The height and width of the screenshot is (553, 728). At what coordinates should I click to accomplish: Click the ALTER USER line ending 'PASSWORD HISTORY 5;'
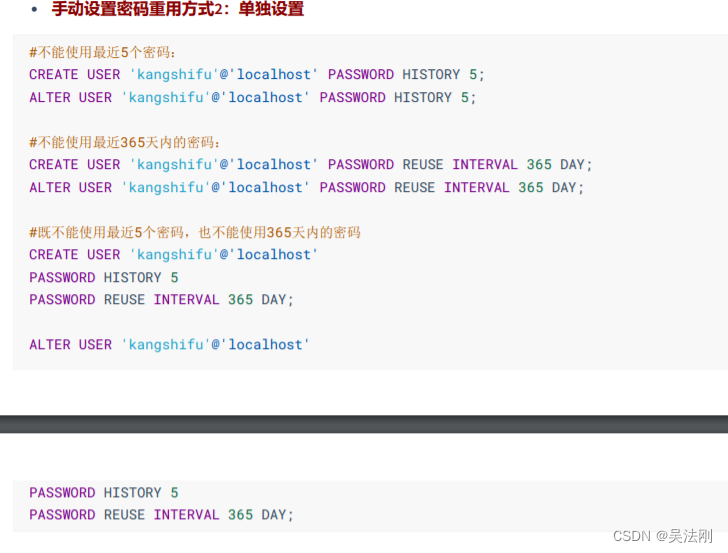(x=253, y=98)
